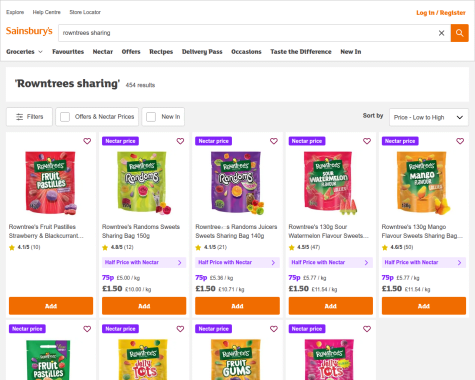
Task: Click the Log in / Register link
Action: click(x=441, y=13)
